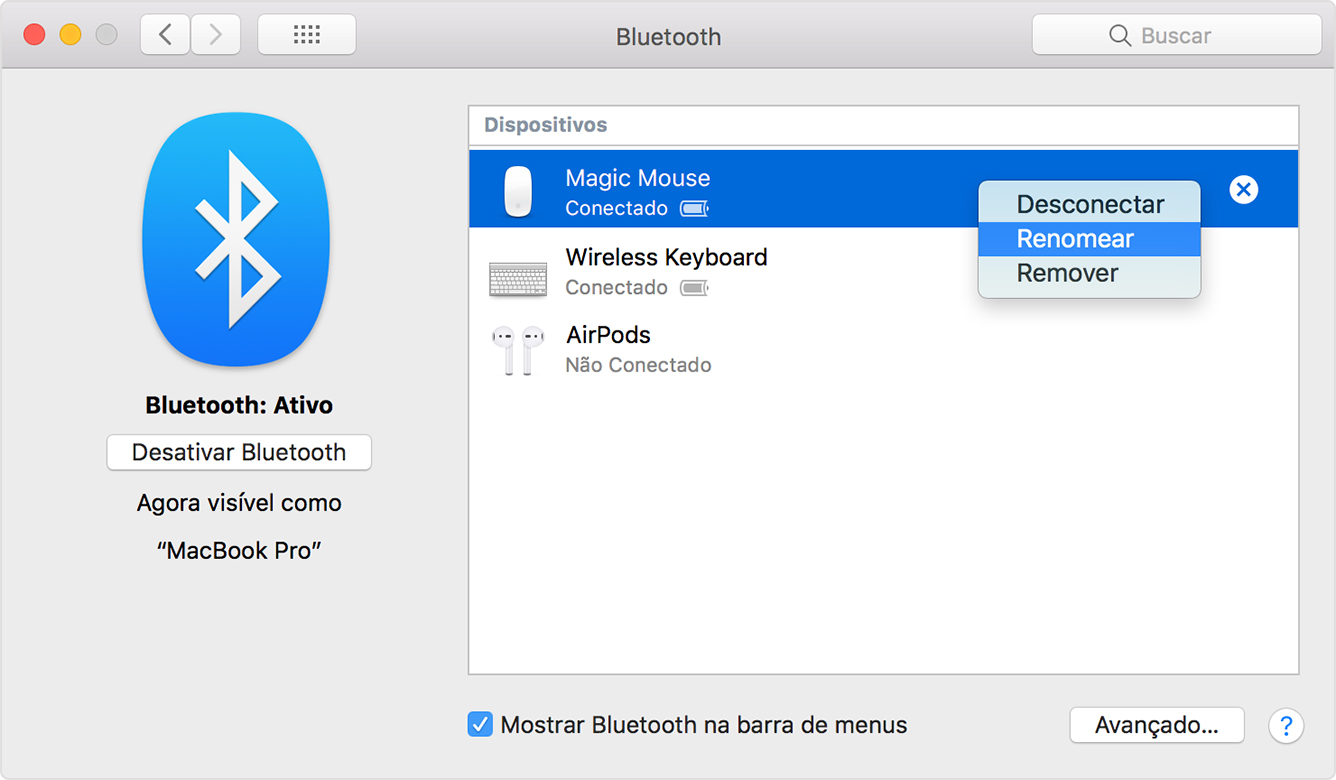
Task: Click the Wireless Keyboard battery indicator
Action: pos(694,288)
